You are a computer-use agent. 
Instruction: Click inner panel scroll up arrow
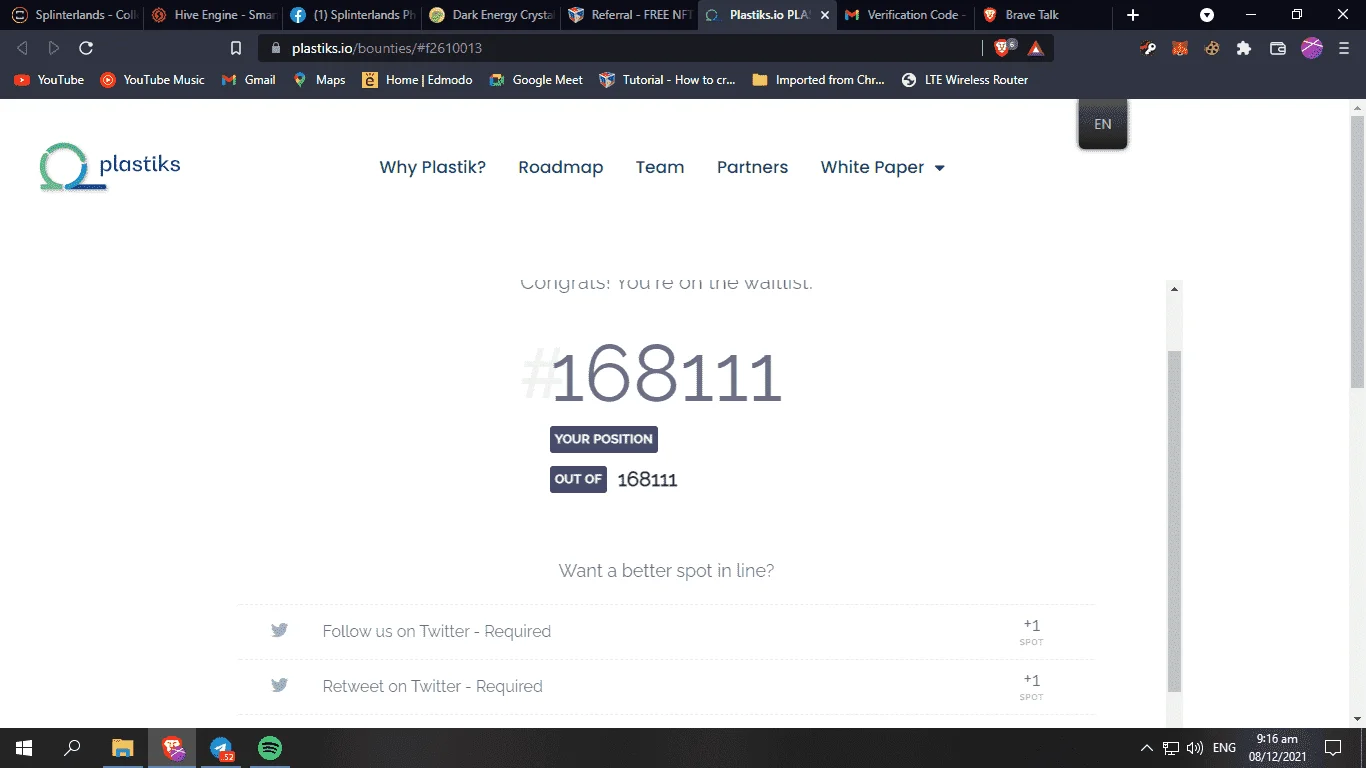pos(1175,289)
